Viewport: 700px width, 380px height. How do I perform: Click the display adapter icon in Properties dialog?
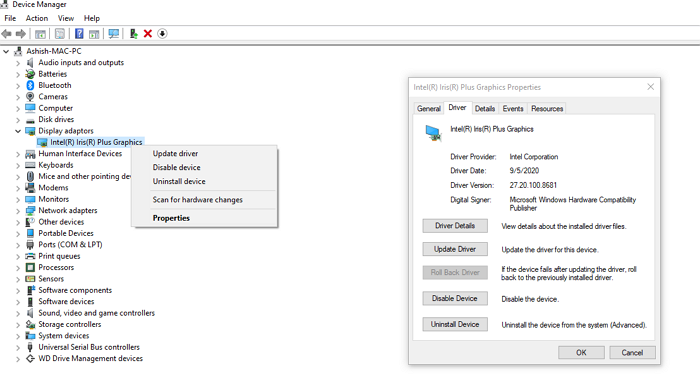(433, 134)
